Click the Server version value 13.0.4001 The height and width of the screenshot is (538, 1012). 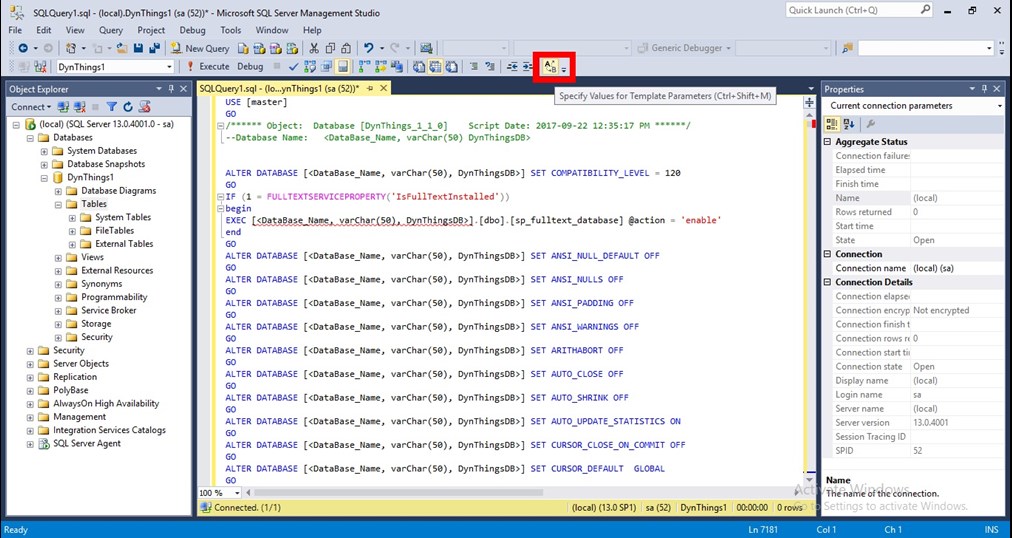coord(931,423)
